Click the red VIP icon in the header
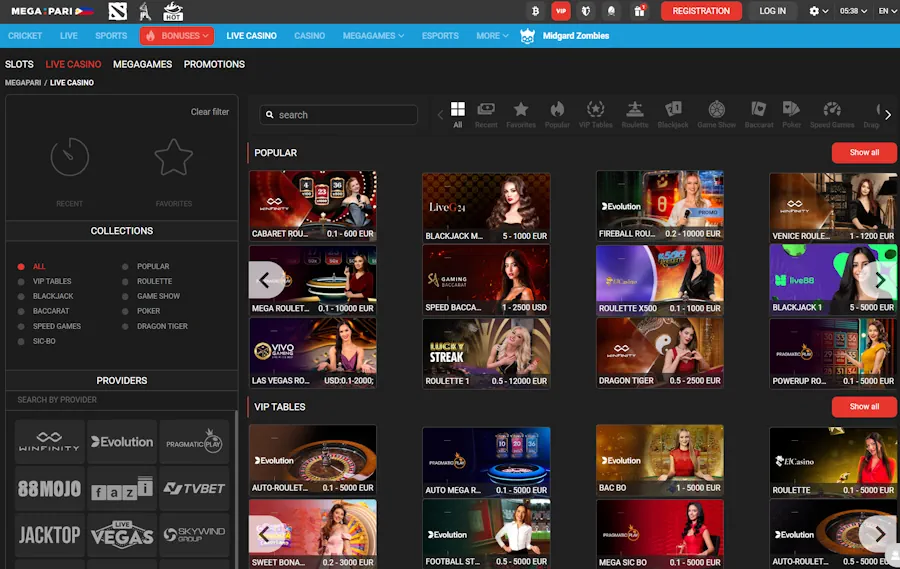 coord(561,11)
